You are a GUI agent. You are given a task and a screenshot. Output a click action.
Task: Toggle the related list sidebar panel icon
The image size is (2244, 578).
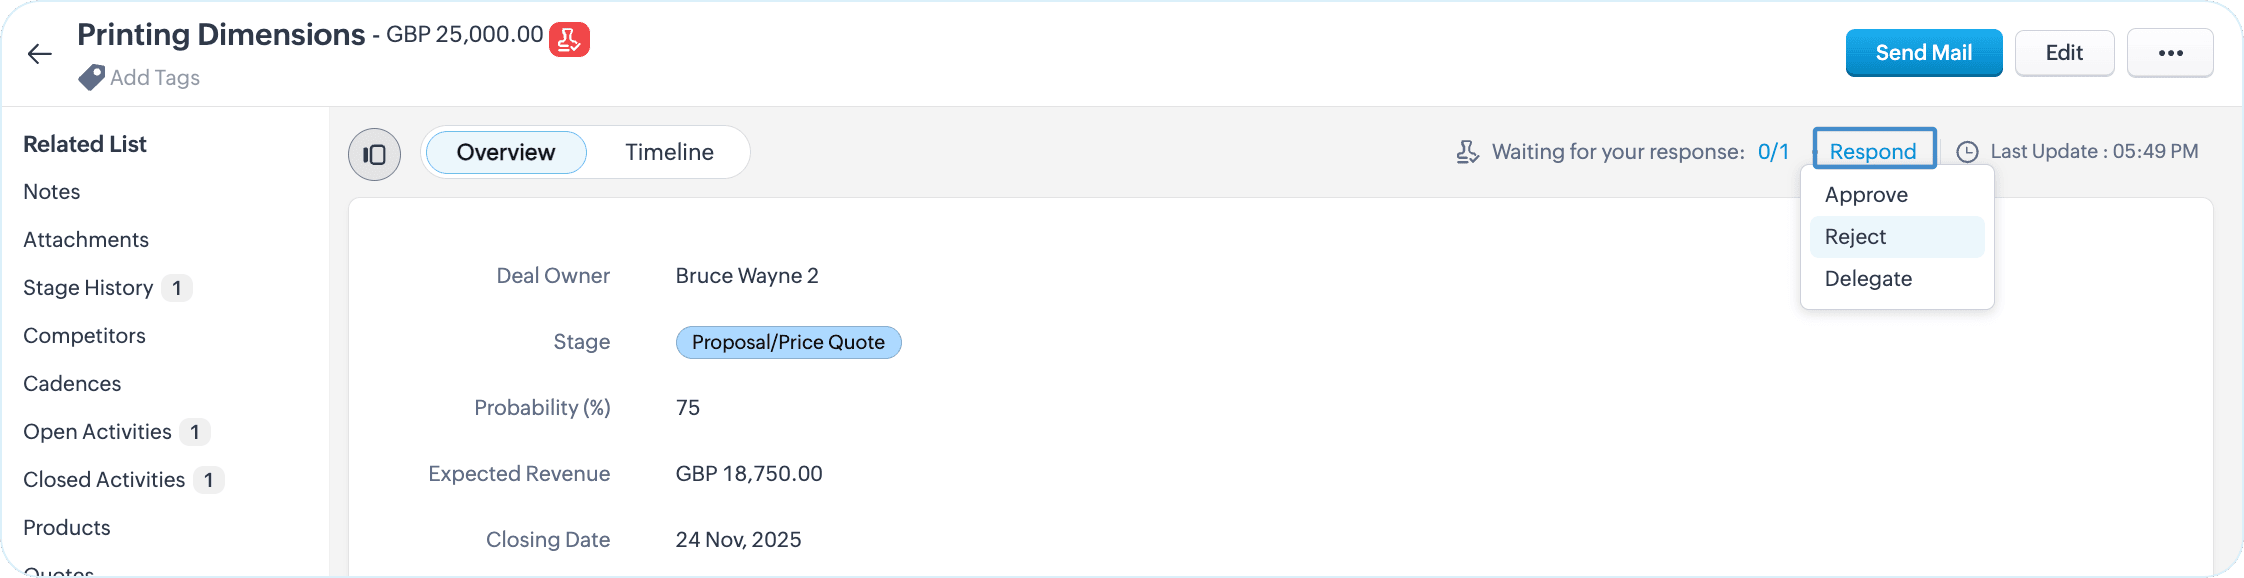click(x=375, y=154)
